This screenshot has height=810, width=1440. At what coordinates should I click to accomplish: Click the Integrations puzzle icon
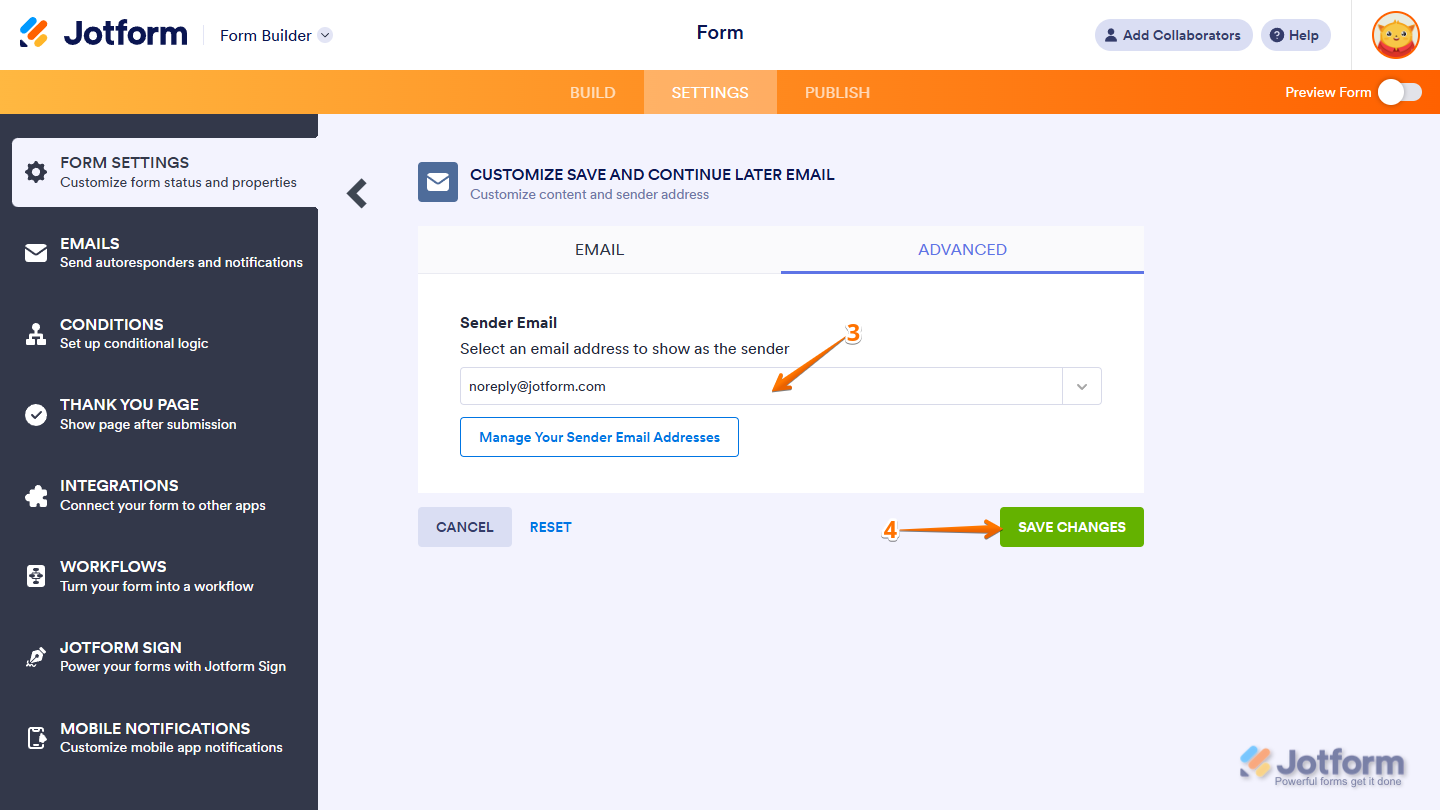36,494
